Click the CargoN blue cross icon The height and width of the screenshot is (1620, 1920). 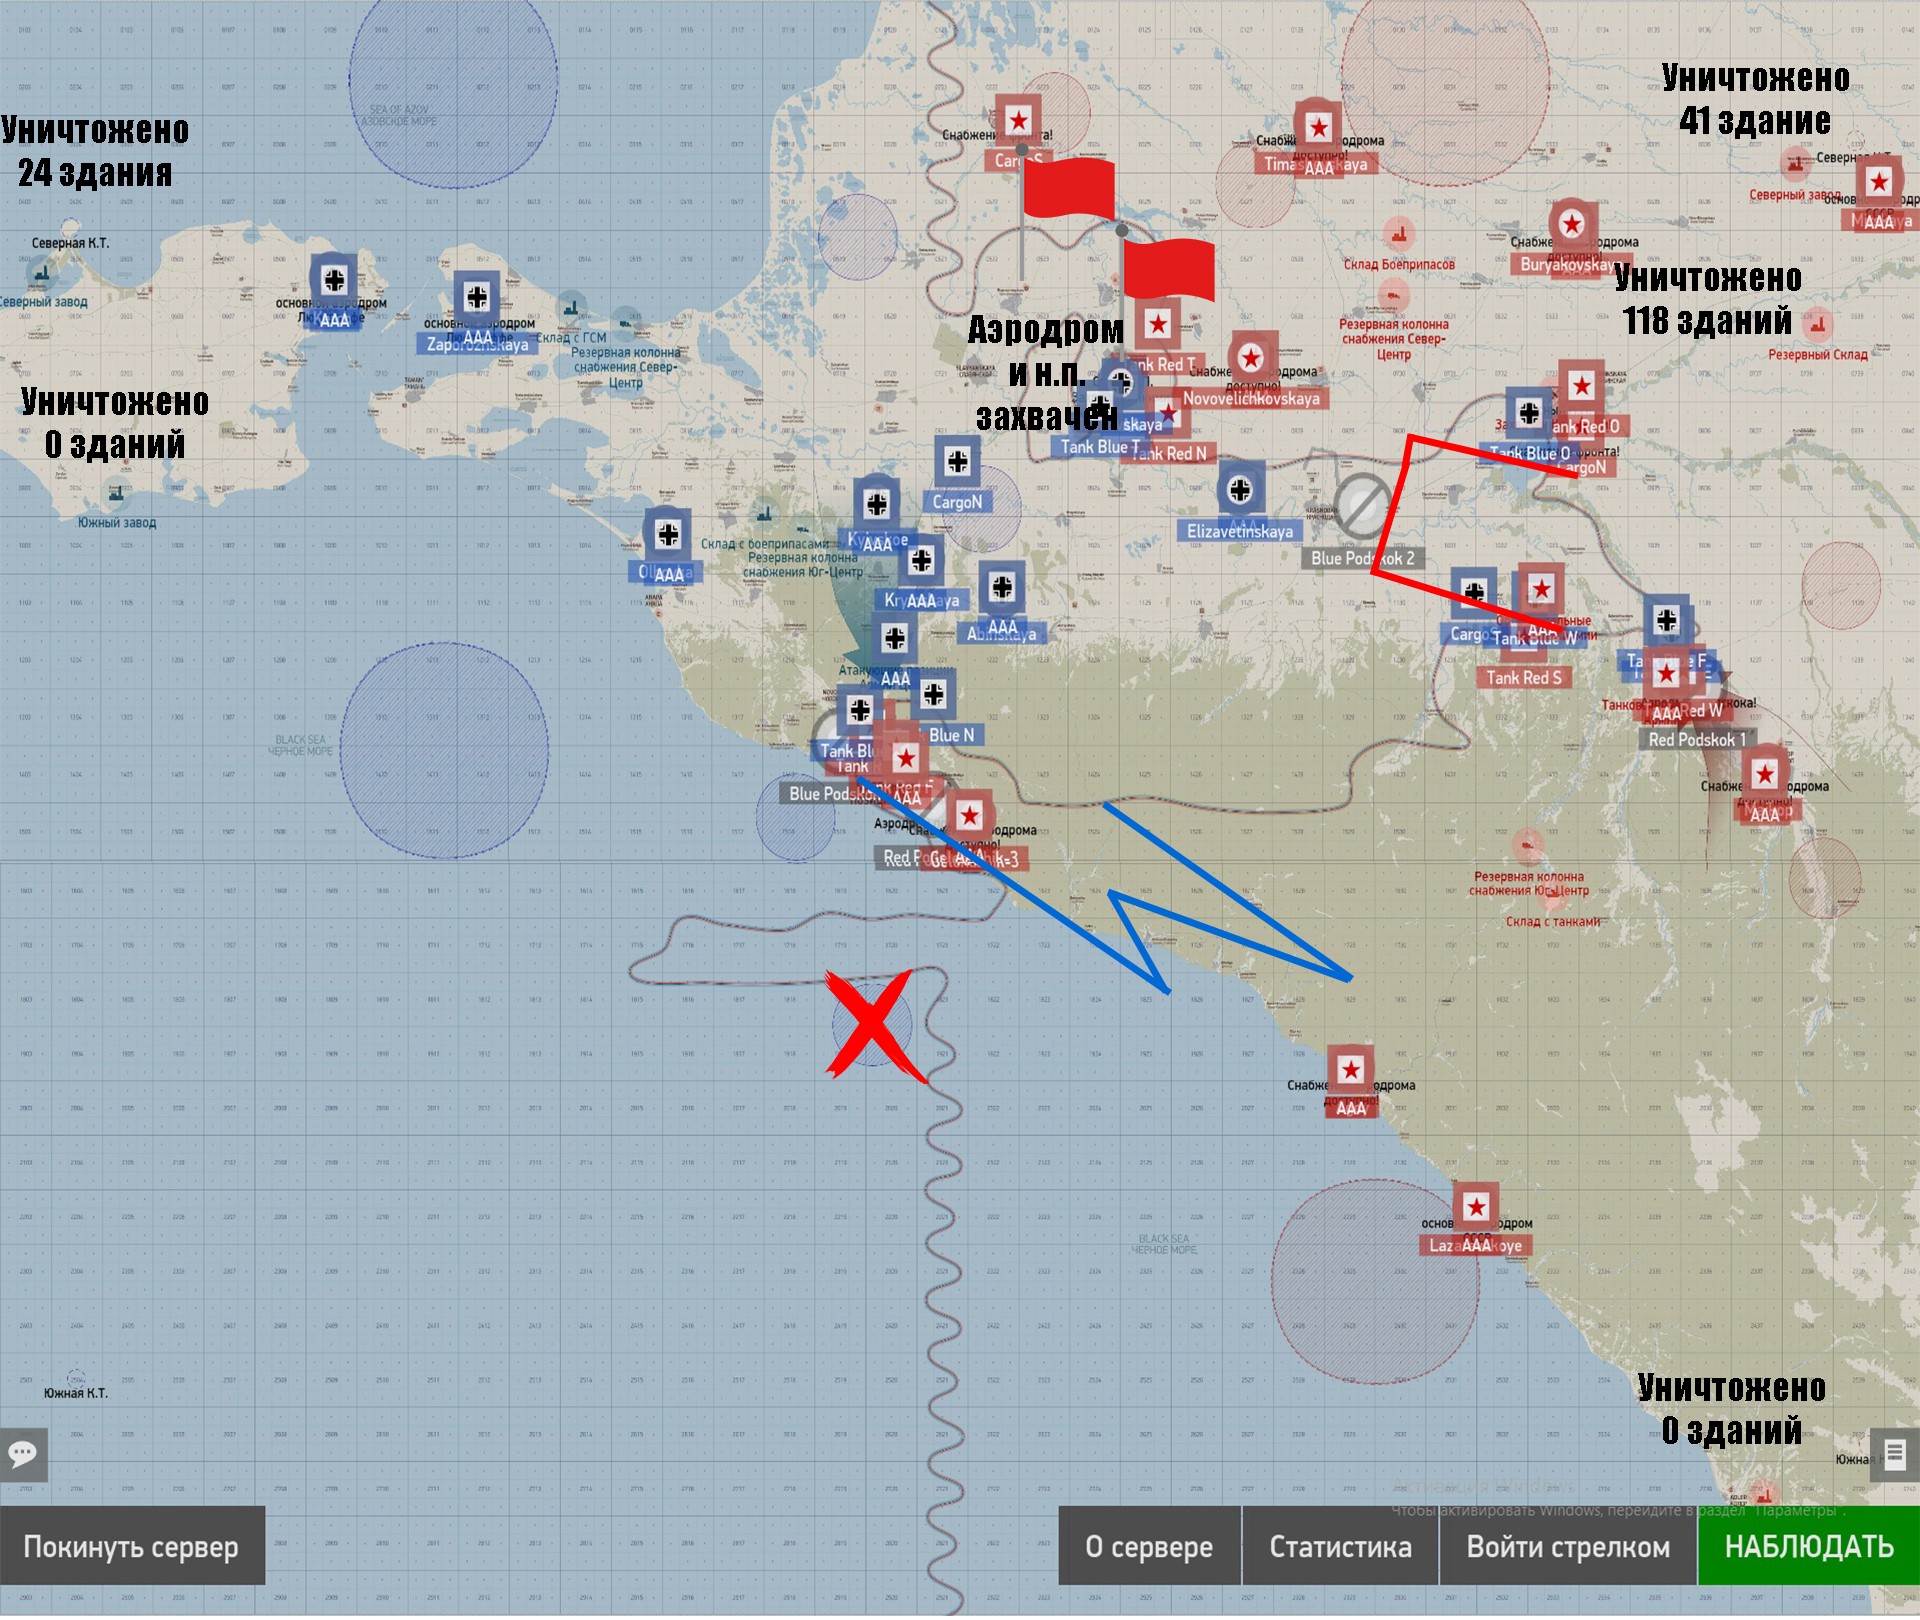click(x=957, y=461)
